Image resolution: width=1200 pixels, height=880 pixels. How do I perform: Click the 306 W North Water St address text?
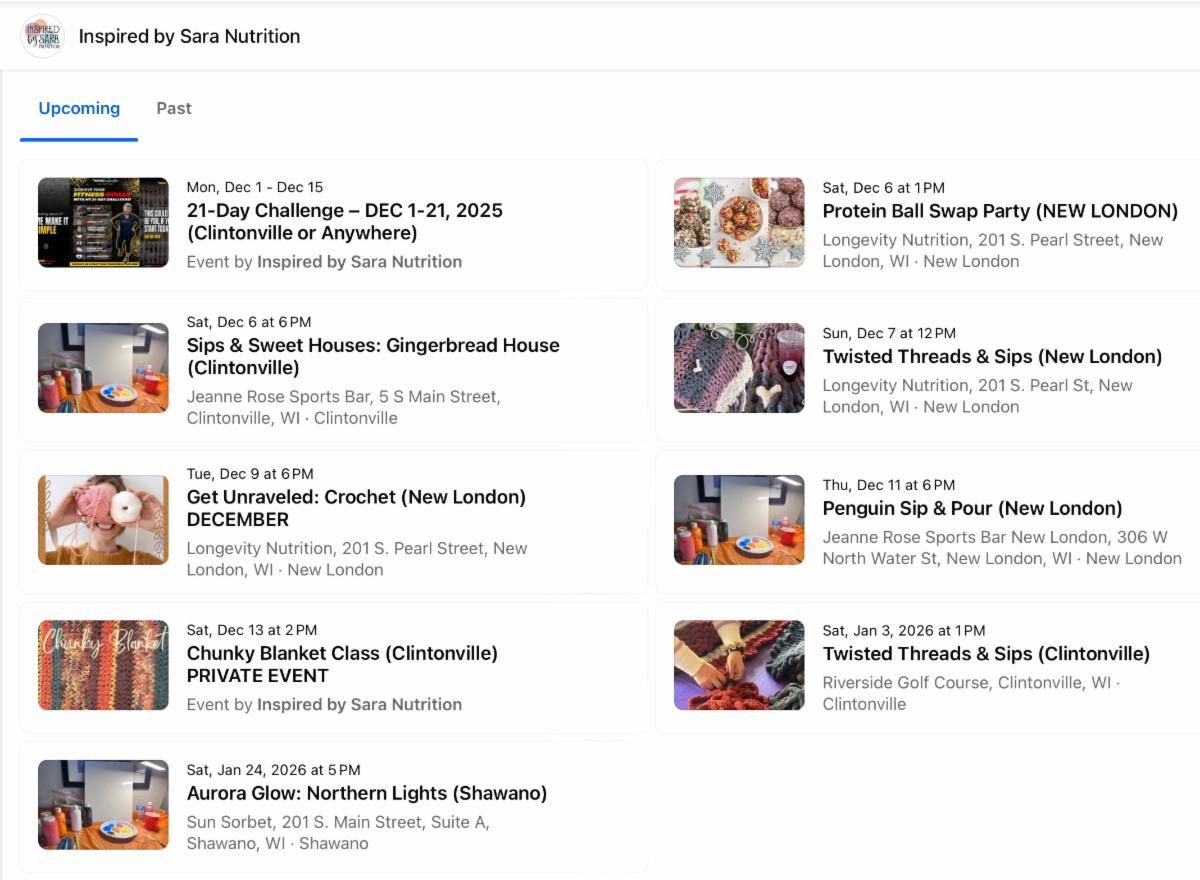(1002, 548)
